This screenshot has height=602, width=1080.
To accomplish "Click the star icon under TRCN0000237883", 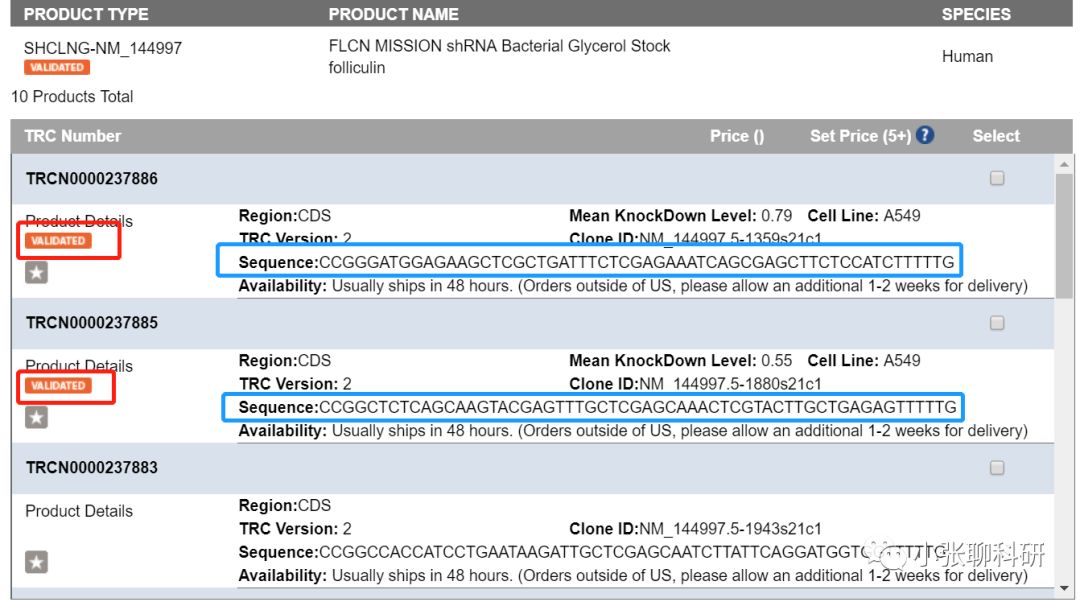I will 36,562.
